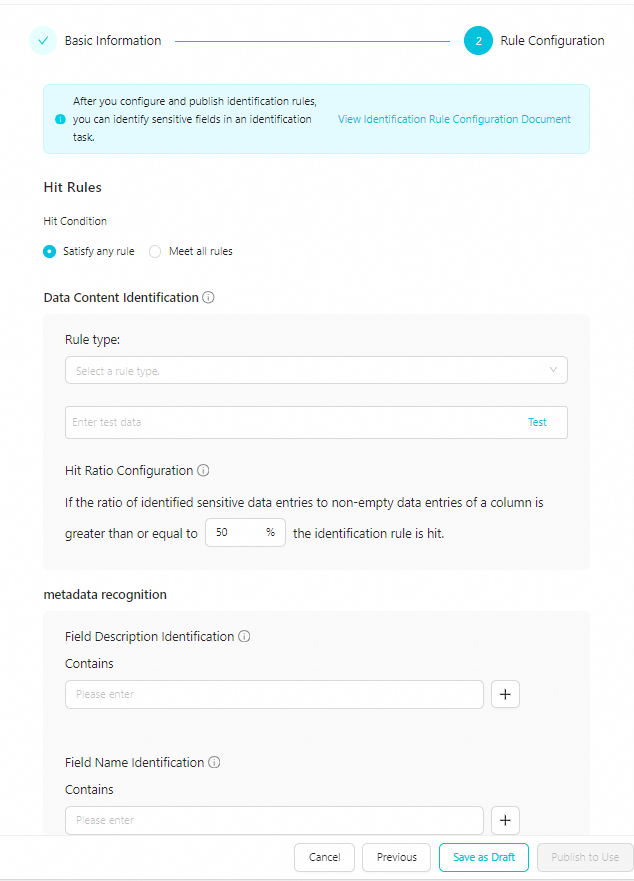Viewport: 634px width, 881px height.
Task: Click the Basic Information checkmark step icon
Action: click(43, 40)
